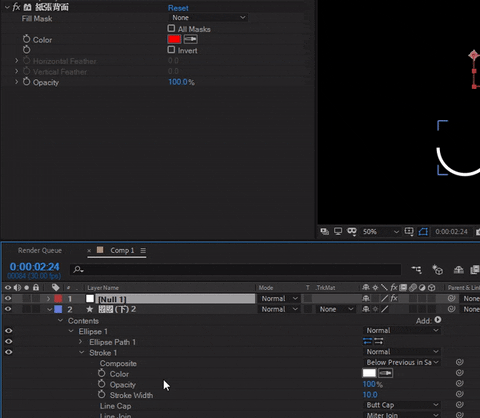
Task: Open the Line Cap Butt Cap dropdown
Action: point(402,405)
